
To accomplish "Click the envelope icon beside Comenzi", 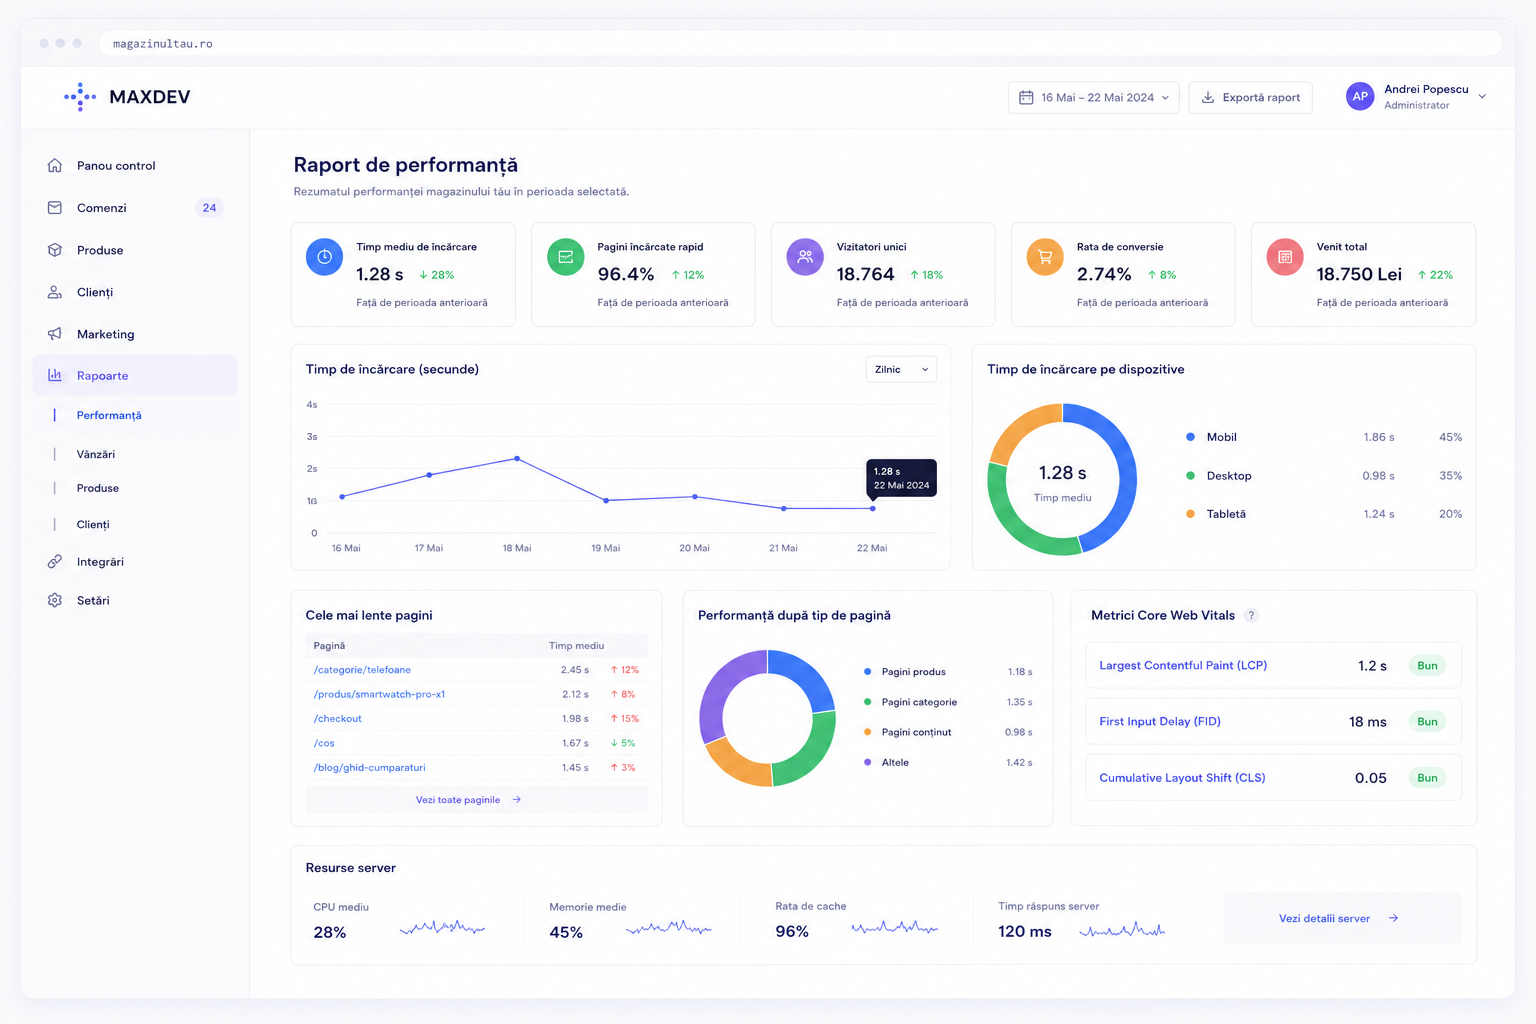I will pos(55,208).
